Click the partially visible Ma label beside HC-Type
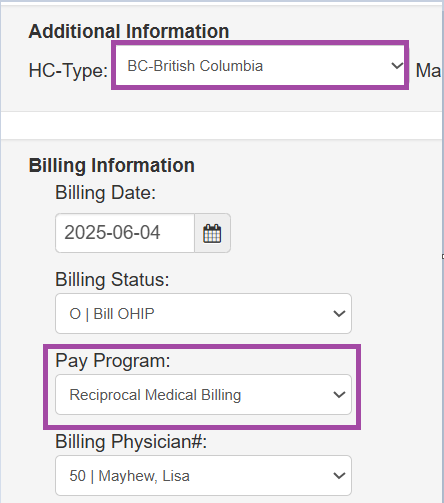444x503 pixels. click(429, 71)
